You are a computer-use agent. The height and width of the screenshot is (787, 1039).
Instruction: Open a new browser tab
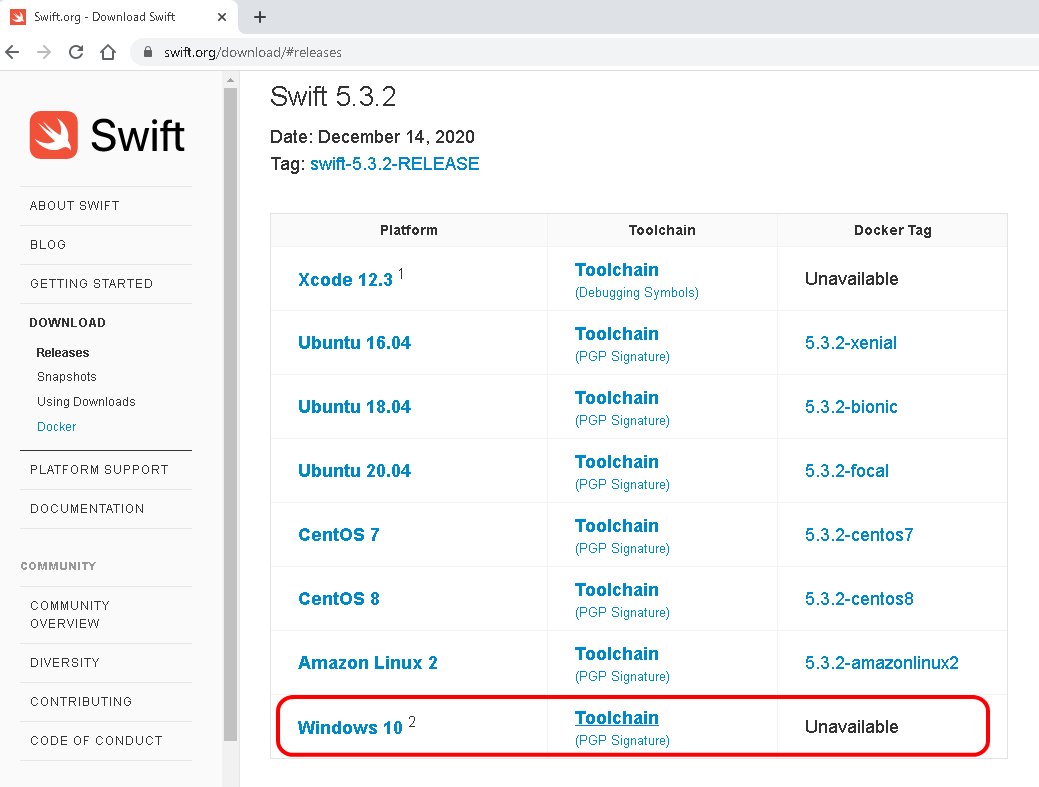click(x=258, y=17)
